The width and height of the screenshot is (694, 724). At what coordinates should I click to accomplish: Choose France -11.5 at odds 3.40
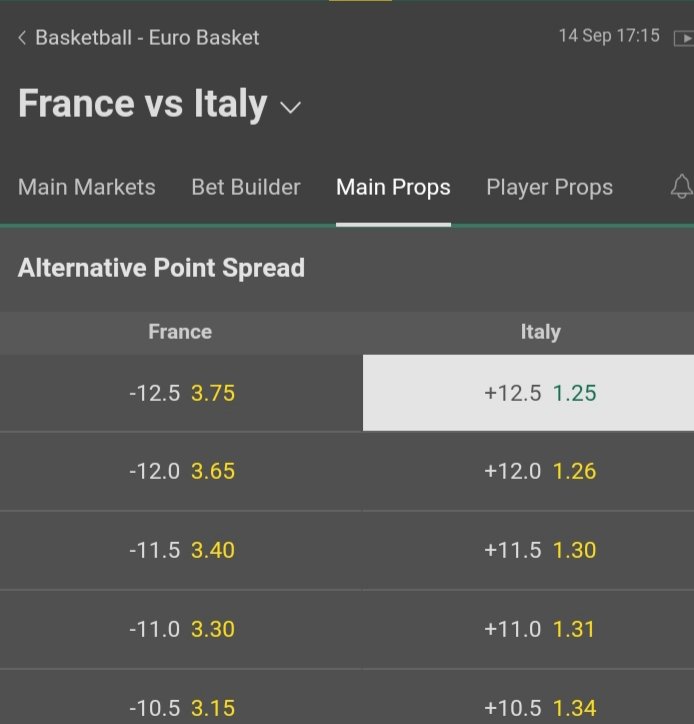click(181, 550)
